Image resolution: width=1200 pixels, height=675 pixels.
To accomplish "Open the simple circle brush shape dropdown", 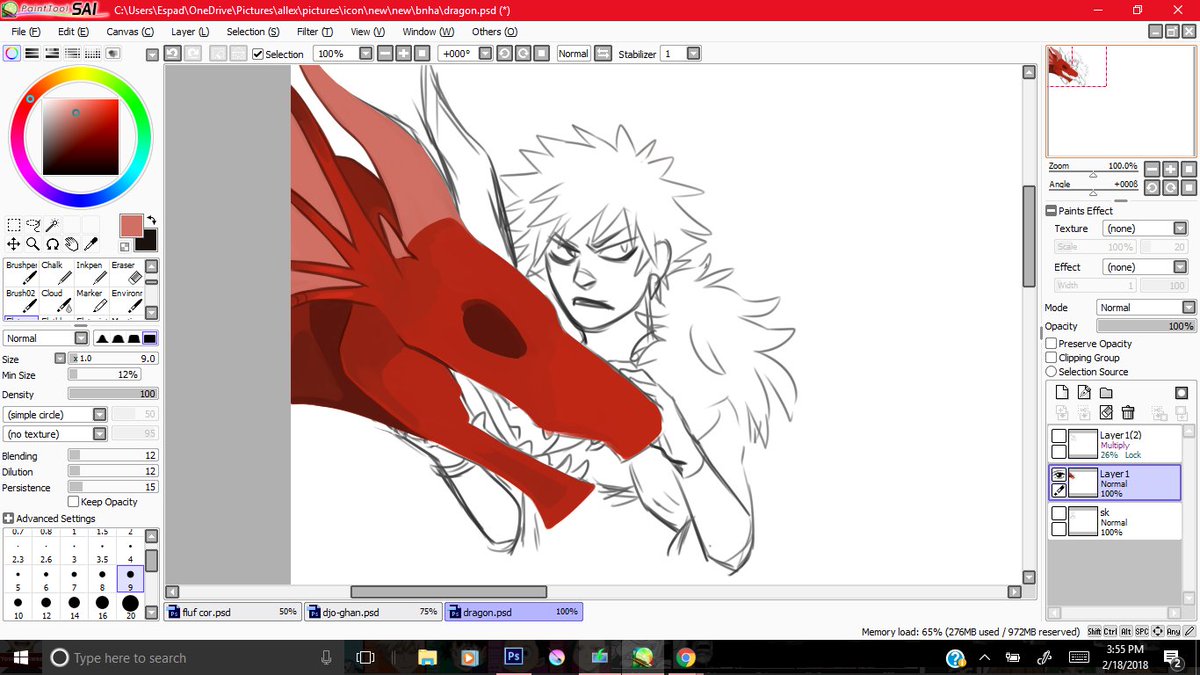I will click(x=100, y=414).
